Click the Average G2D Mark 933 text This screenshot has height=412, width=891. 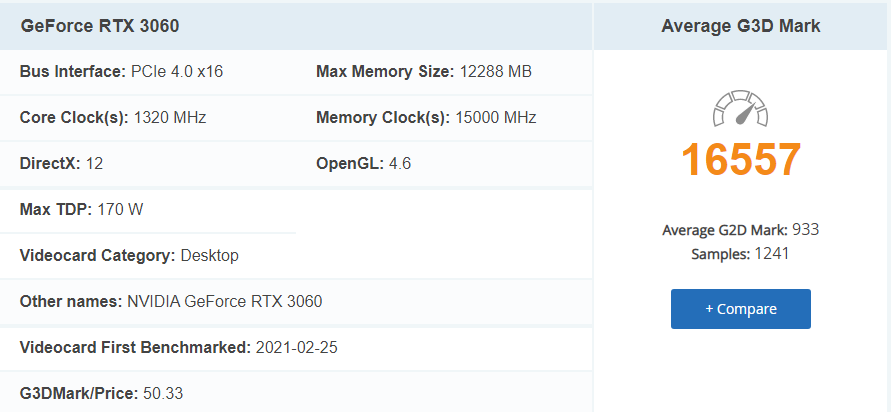740,230
